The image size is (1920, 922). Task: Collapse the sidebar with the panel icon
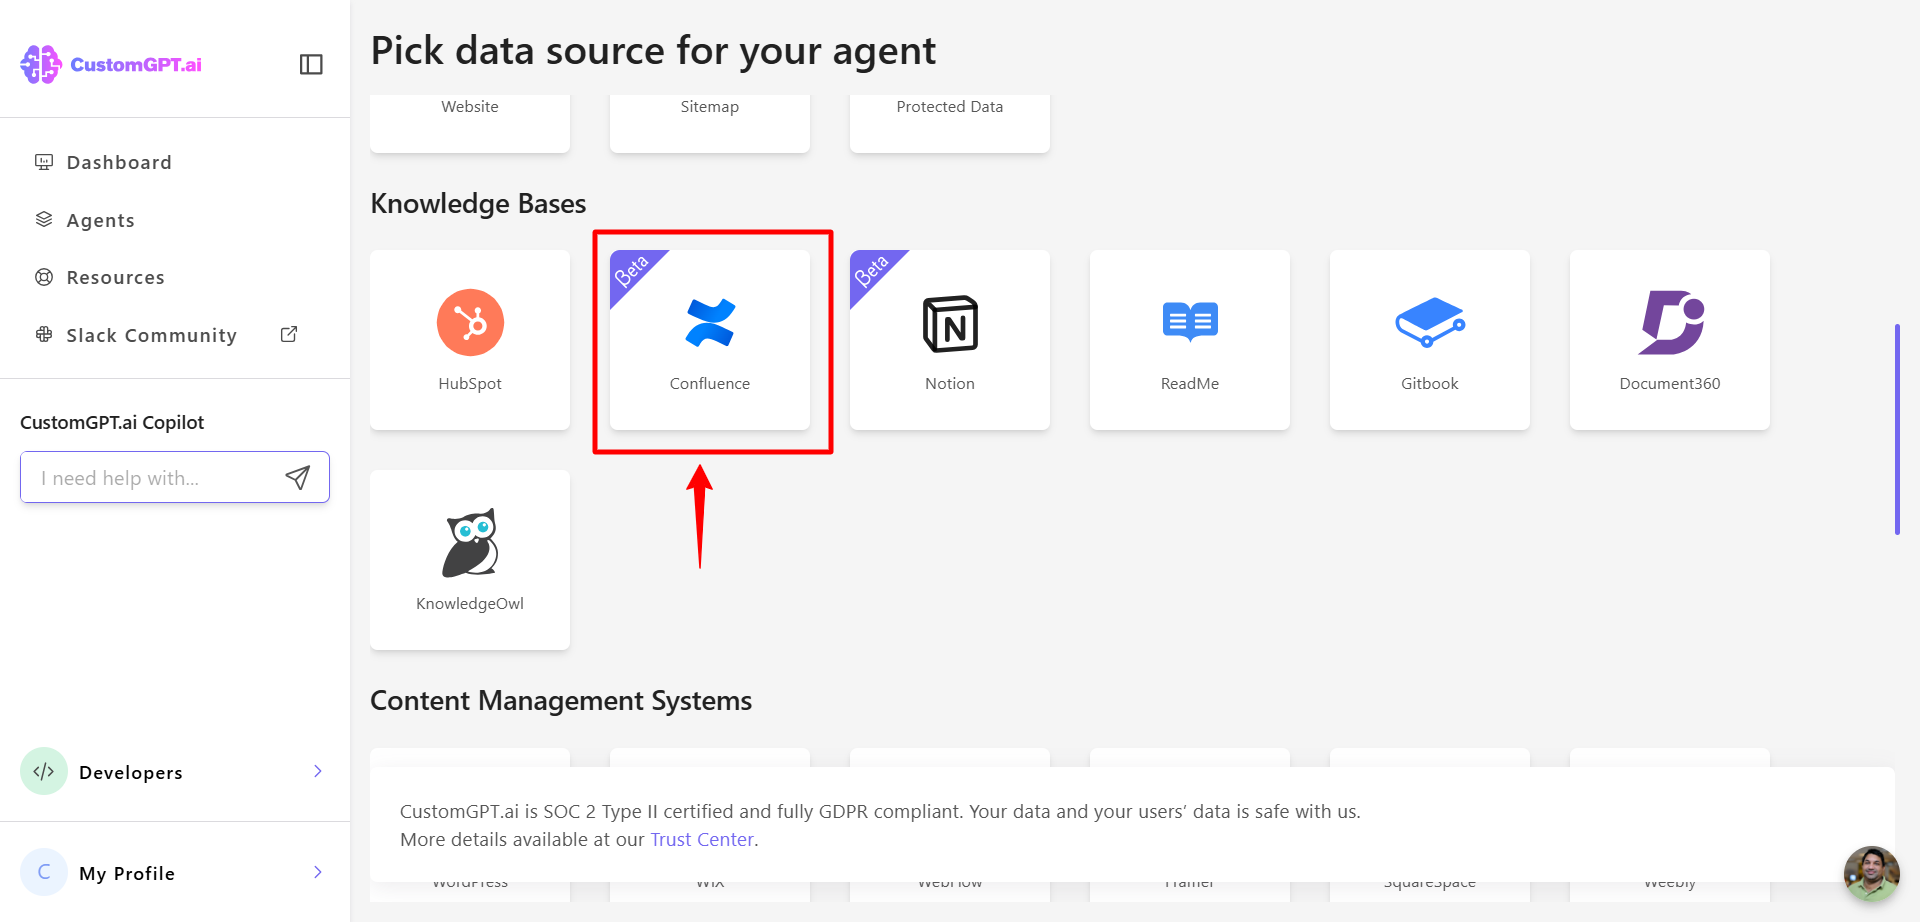coord(311,64)
